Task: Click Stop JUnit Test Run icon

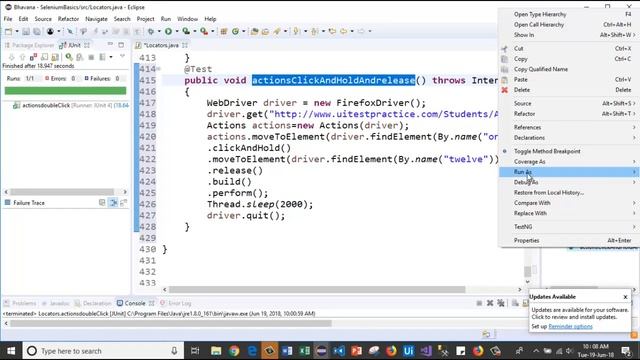Action: pyautogui.click(x=91, y=57)
